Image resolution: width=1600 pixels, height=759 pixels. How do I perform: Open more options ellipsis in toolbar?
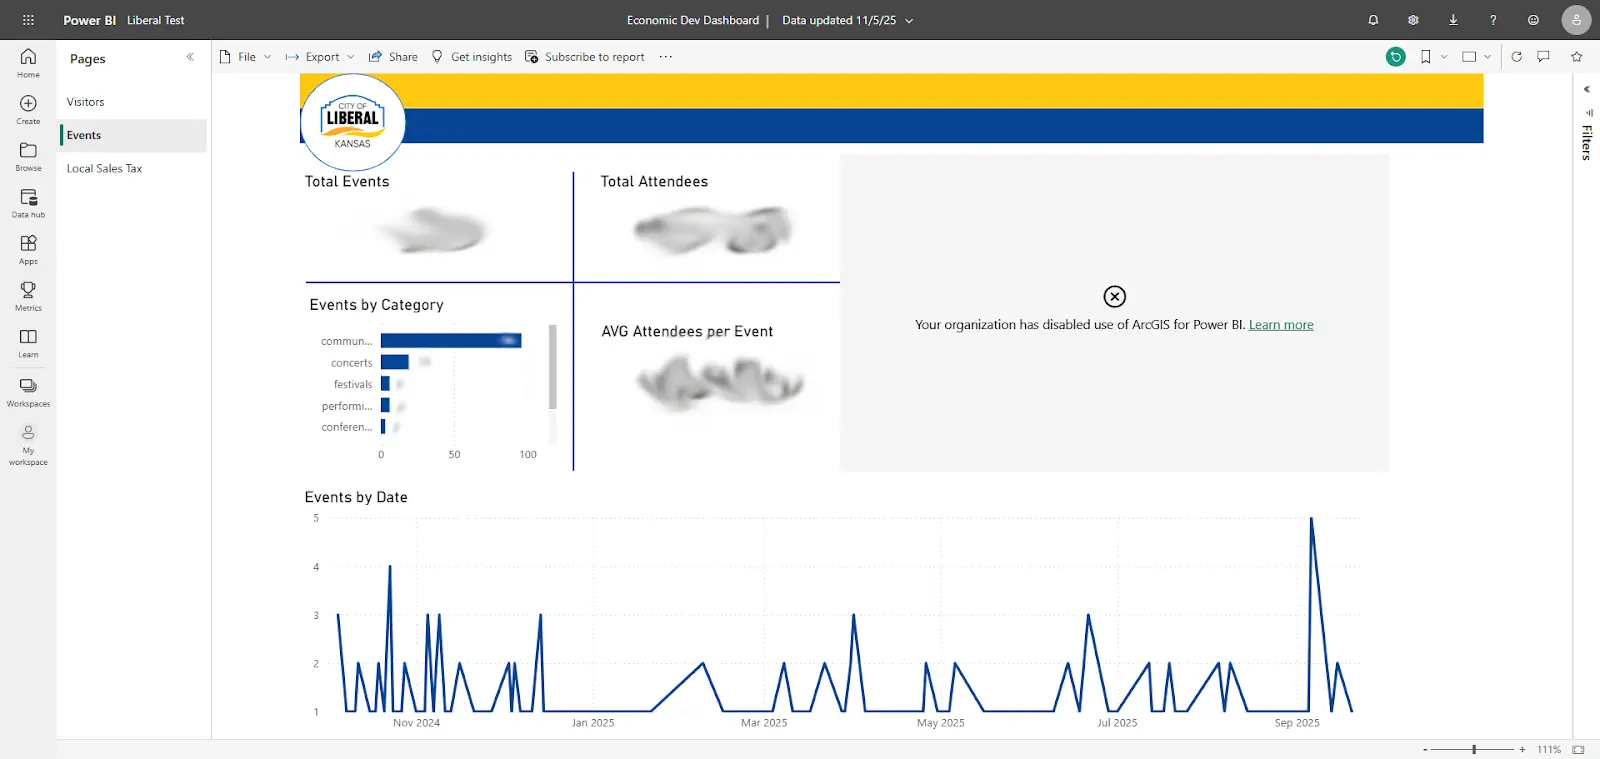point(666,57)
